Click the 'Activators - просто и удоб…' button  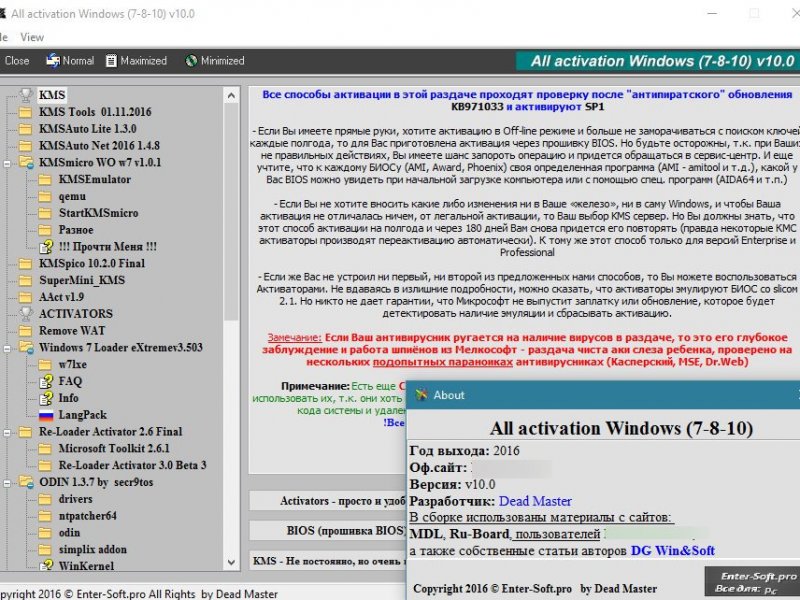point(328,501)
